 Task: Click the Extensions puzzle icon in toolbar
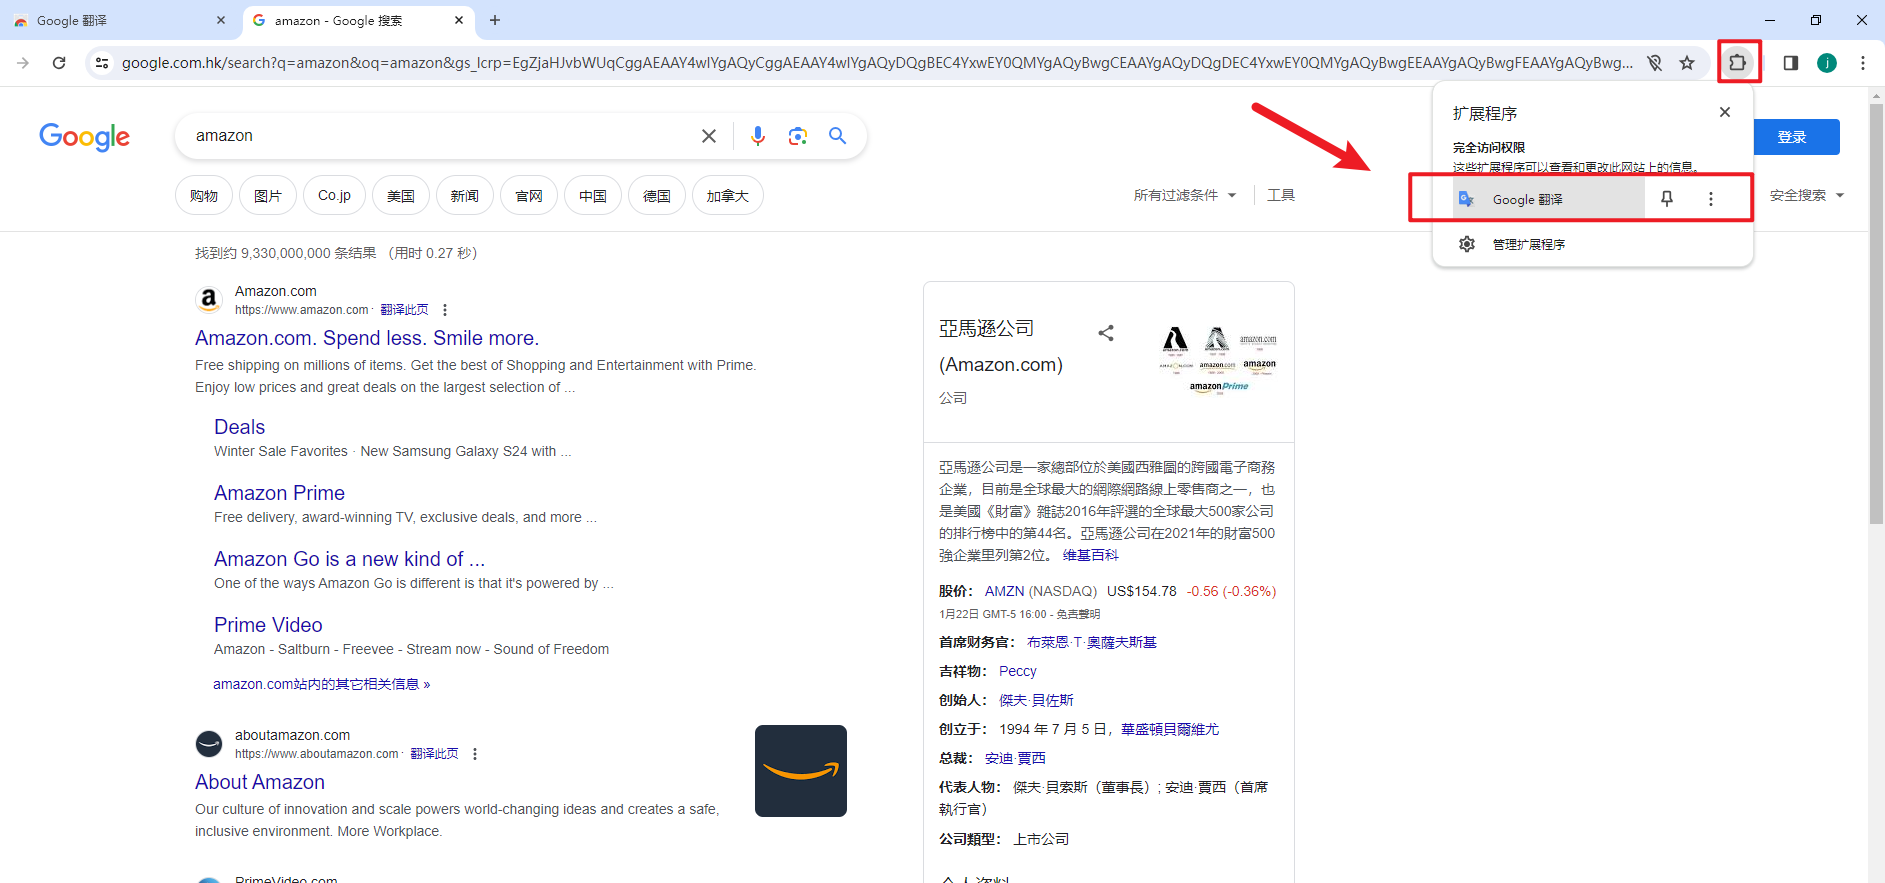point(1738,62)
